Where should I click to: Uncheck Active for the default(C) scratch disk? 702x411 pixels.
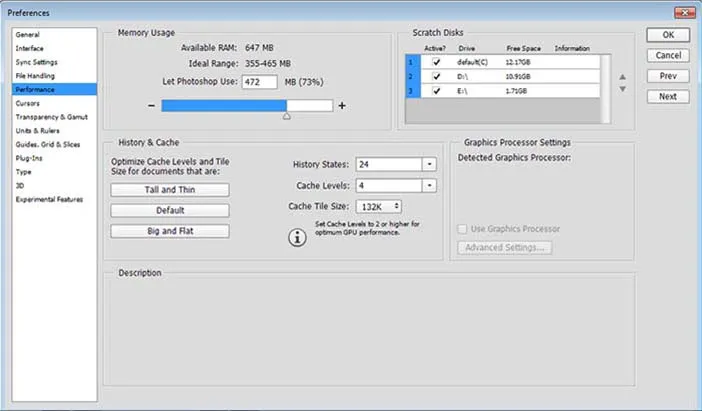click(x=436, y=62)
